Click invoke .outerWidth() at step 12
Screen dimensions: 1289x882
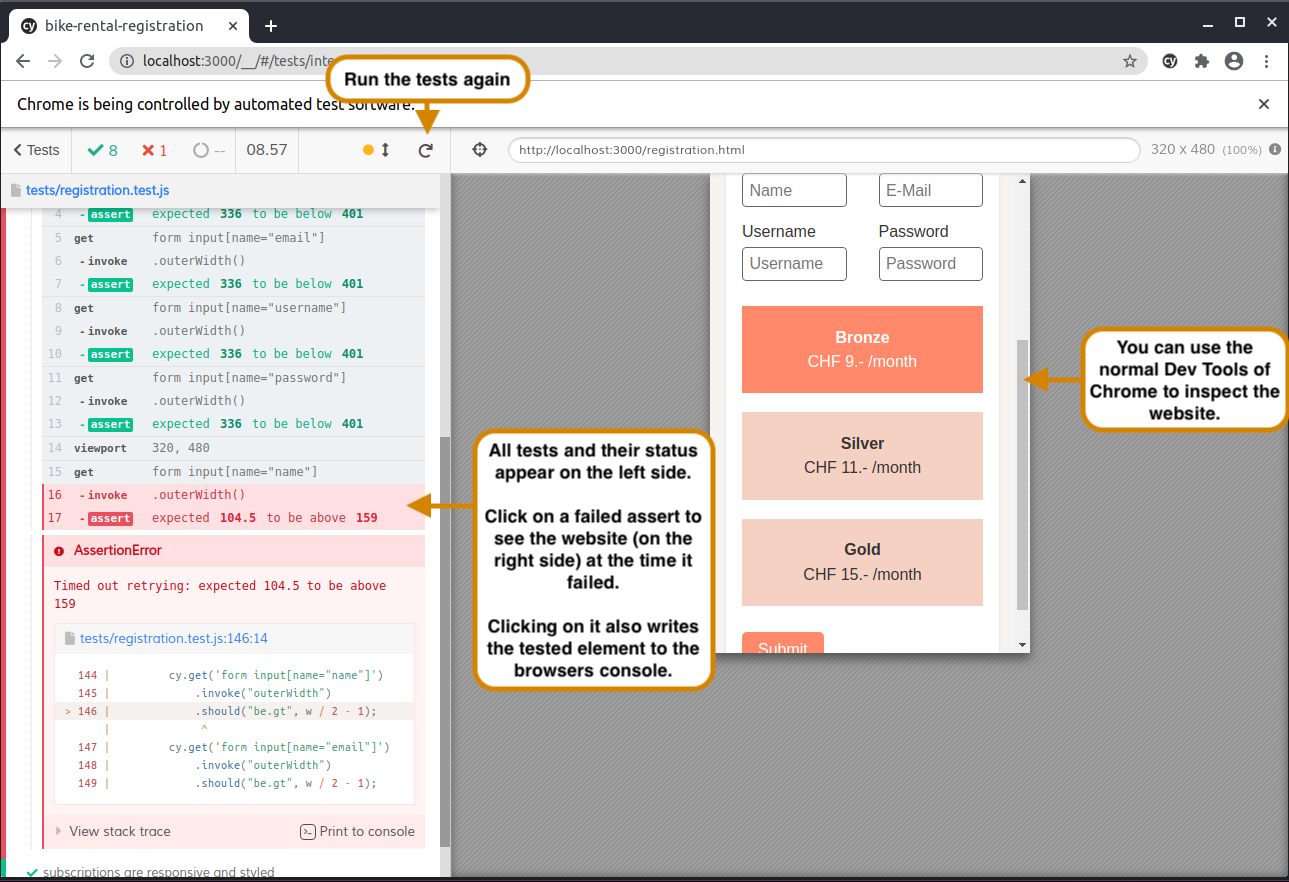point(235,401)
